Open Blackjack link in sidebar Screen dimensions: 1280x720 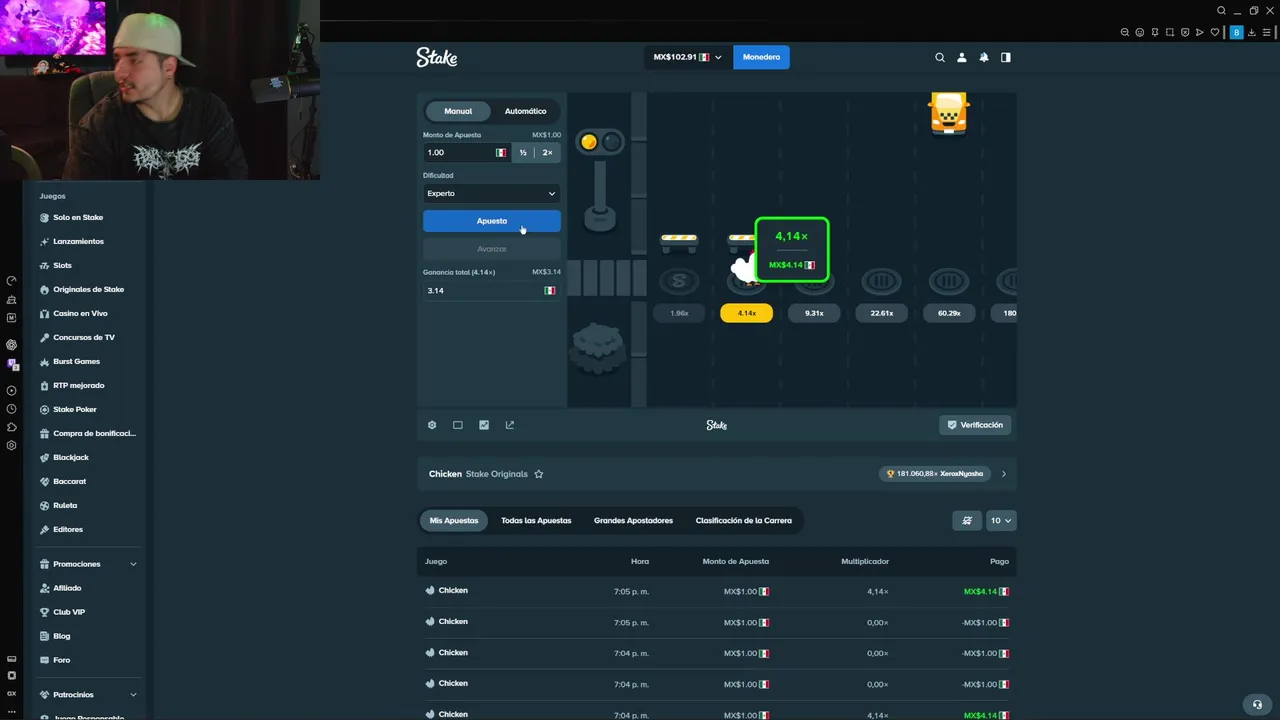point(70,457)
